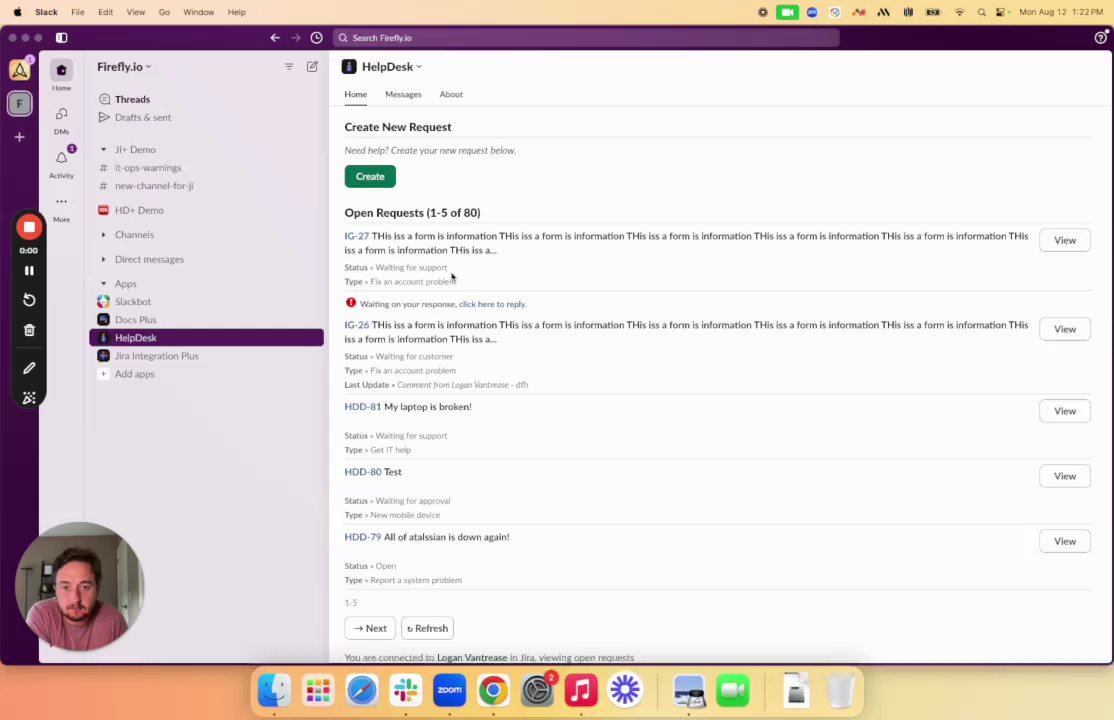View request HDD-81

(x=1064, y=411)
